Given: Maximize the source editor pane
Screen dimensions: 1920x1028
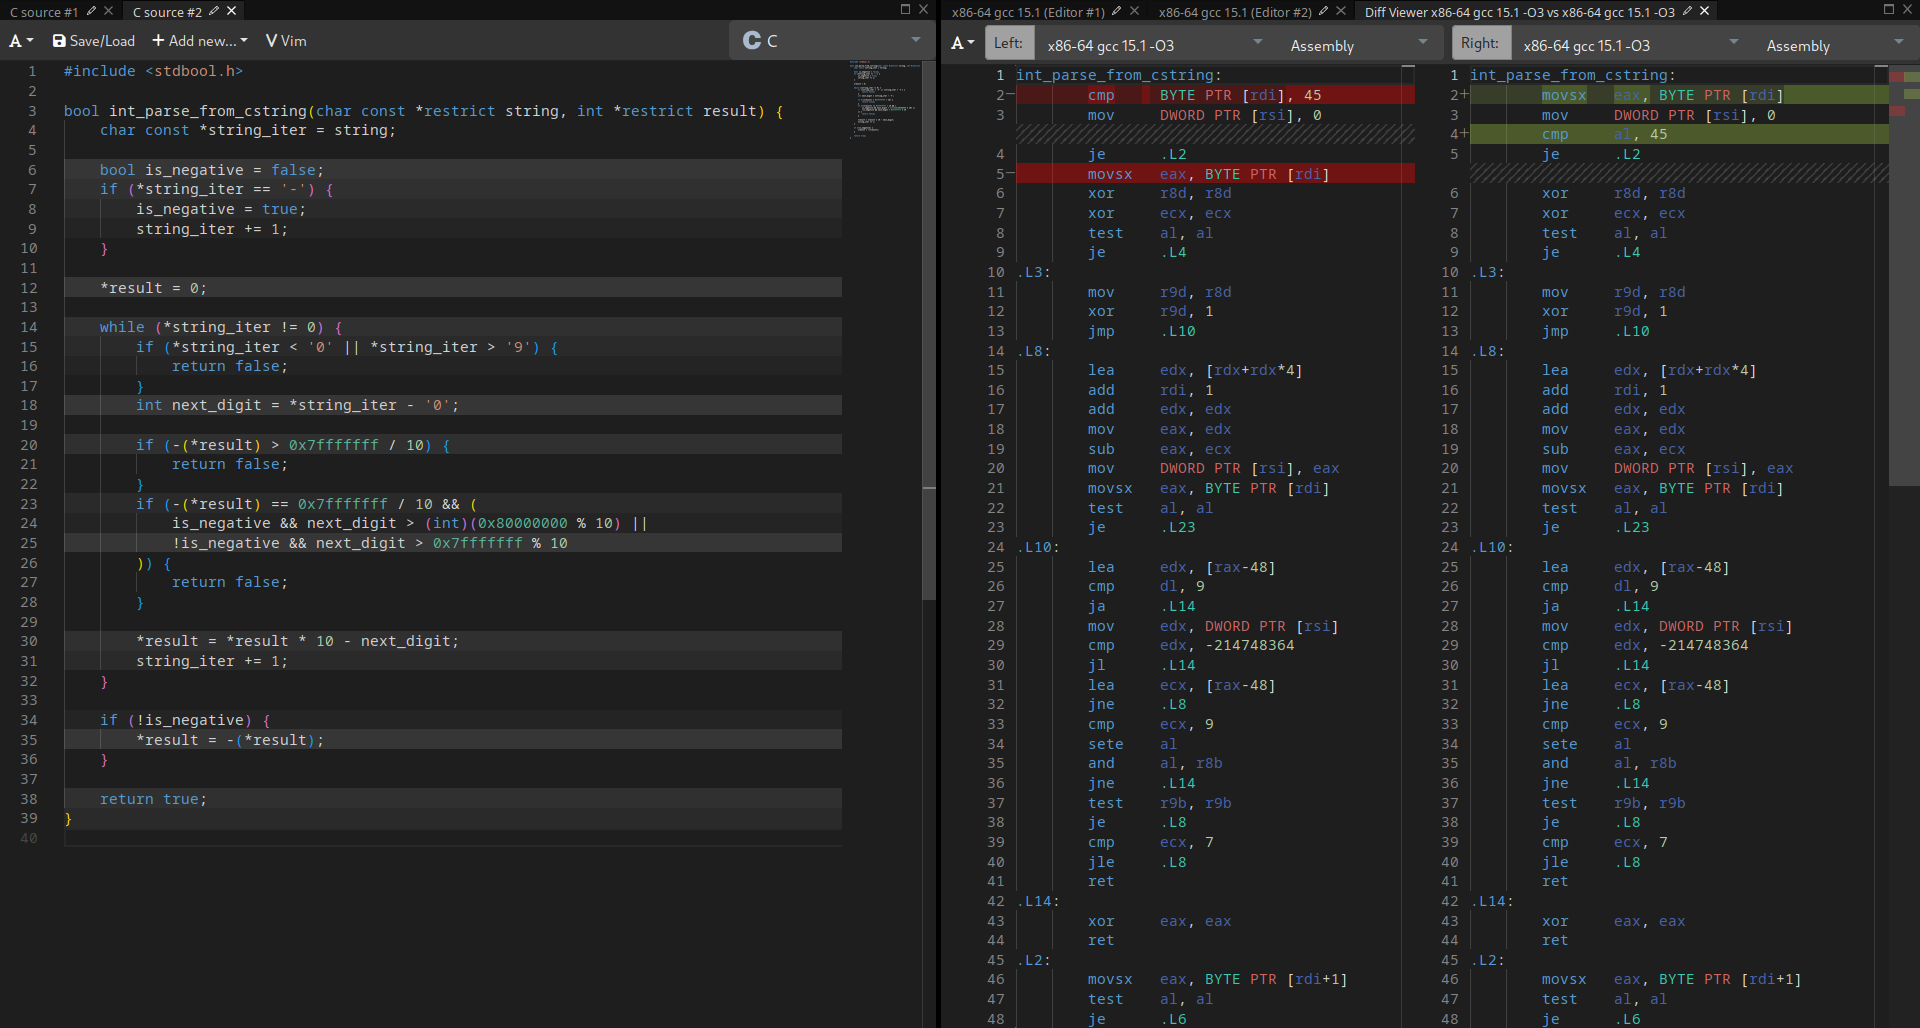Looking at the screenshot, I should [x=905, y=9].
